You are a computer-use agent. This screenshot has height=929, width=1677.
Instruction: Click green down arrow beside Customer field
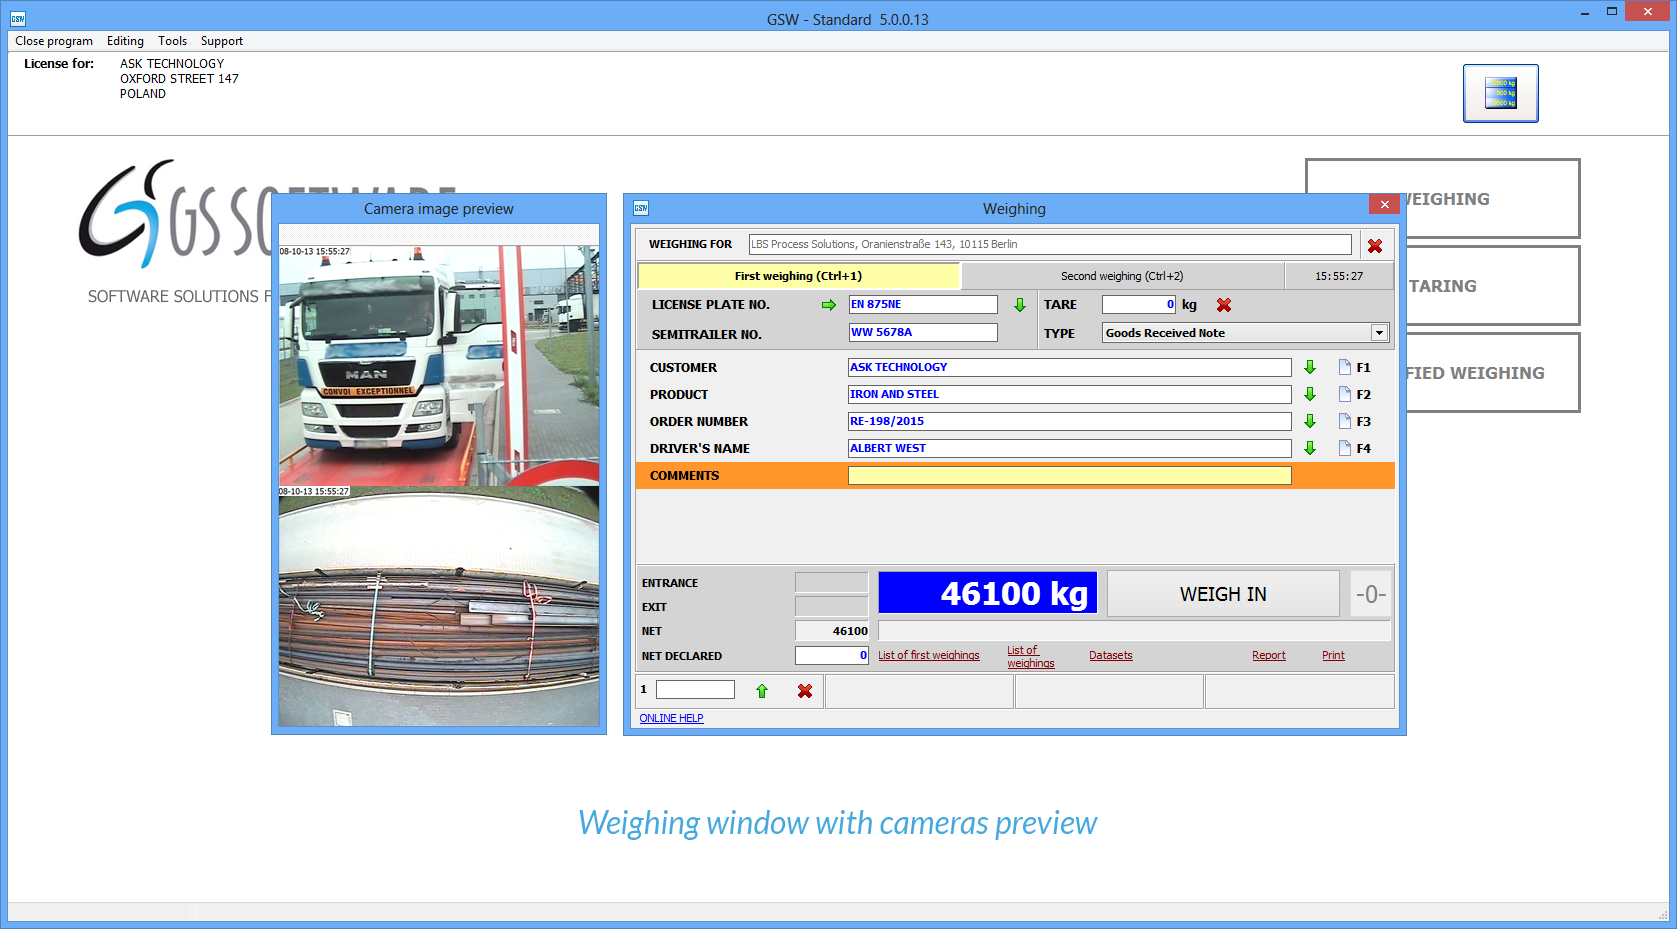tap(1309, 368)
